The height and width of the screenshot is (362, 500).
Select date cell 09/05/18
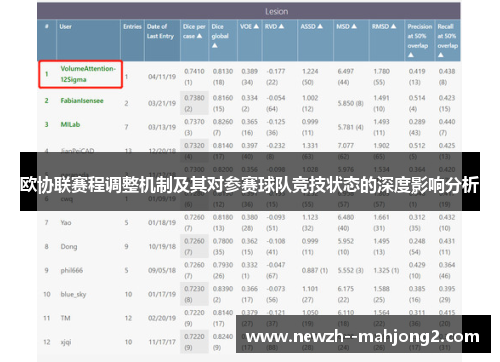162,270
